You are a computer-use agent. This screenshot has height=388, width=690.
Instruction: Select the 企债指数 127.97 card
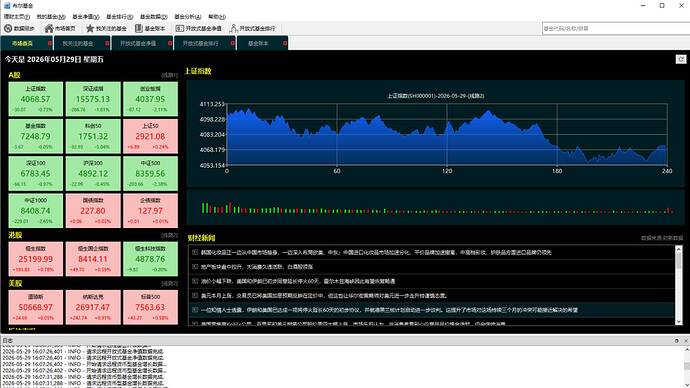tap(150, 211)
